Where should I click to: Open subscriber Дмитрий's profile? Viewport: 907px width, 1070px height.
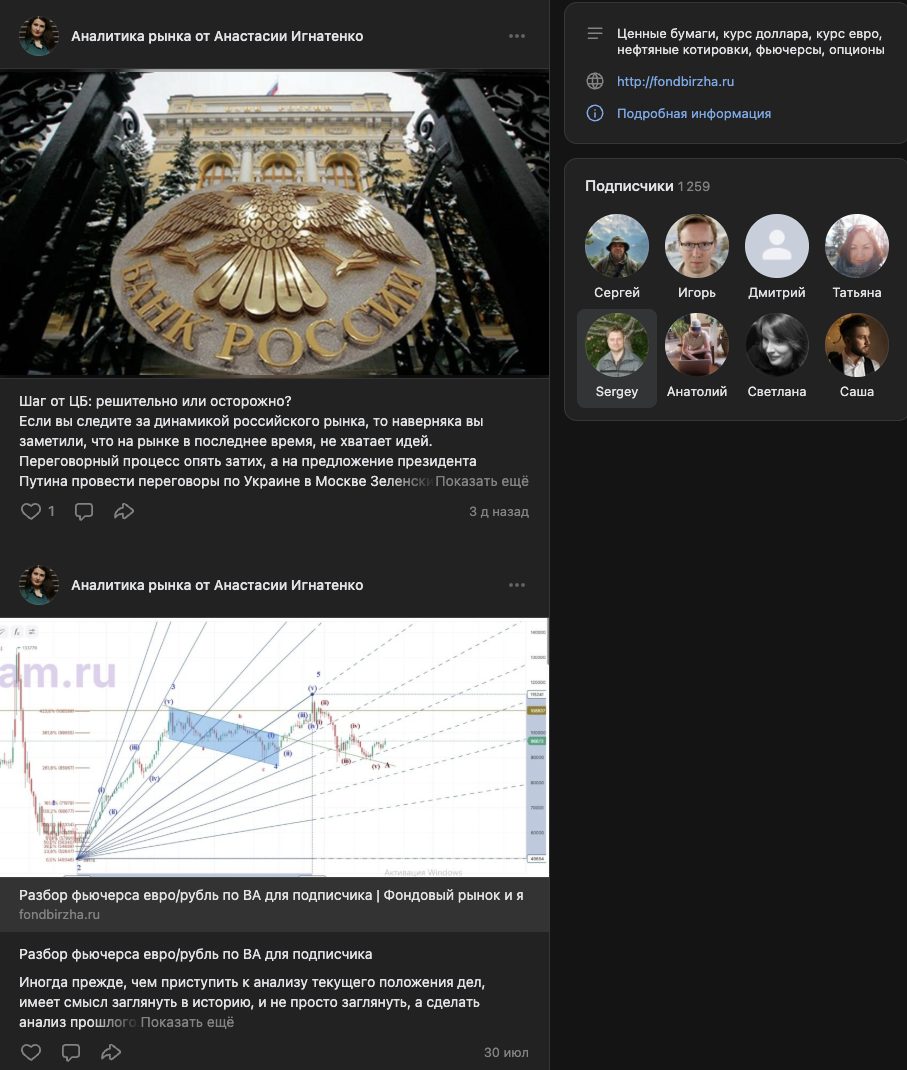(x=777, y=258)
